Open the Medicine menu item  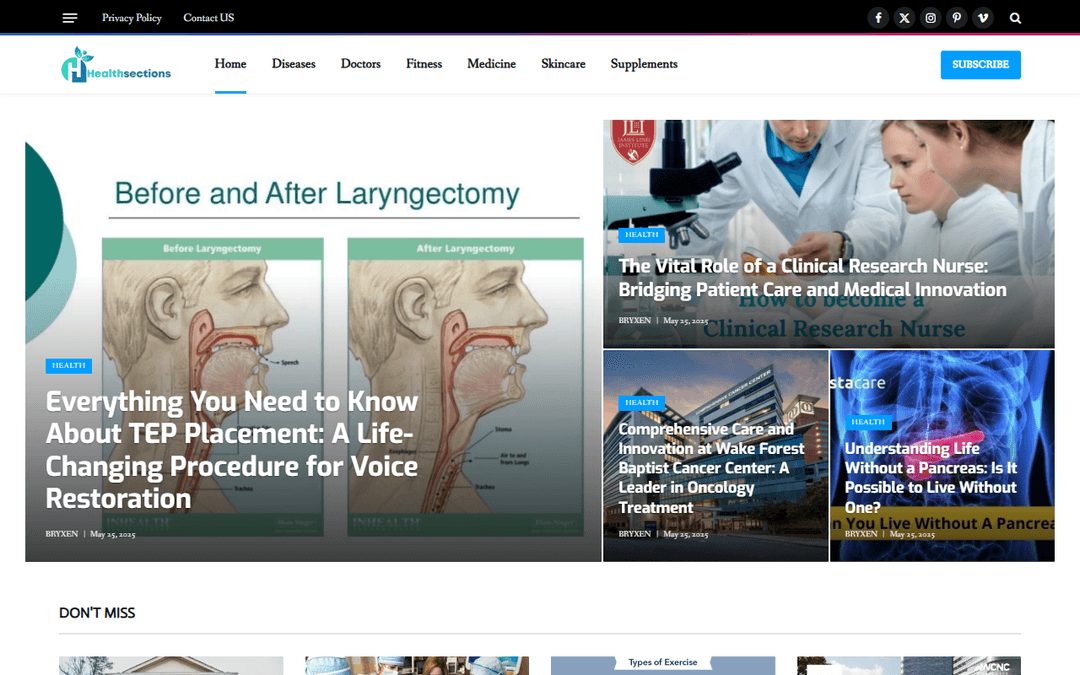(x=491, y=64)
